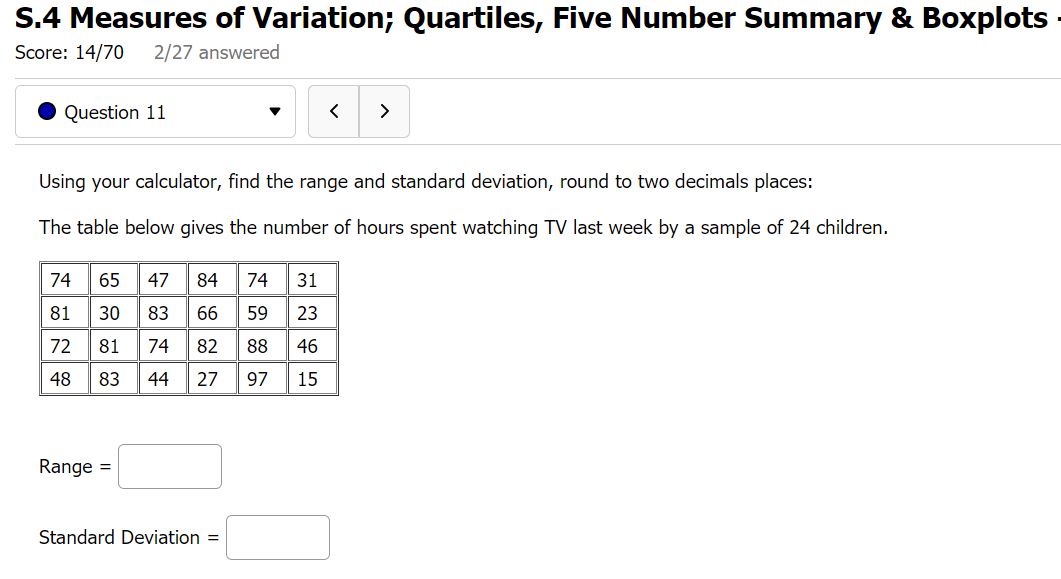Click the Range = label
1061x579 pixels.
point(74,466)
